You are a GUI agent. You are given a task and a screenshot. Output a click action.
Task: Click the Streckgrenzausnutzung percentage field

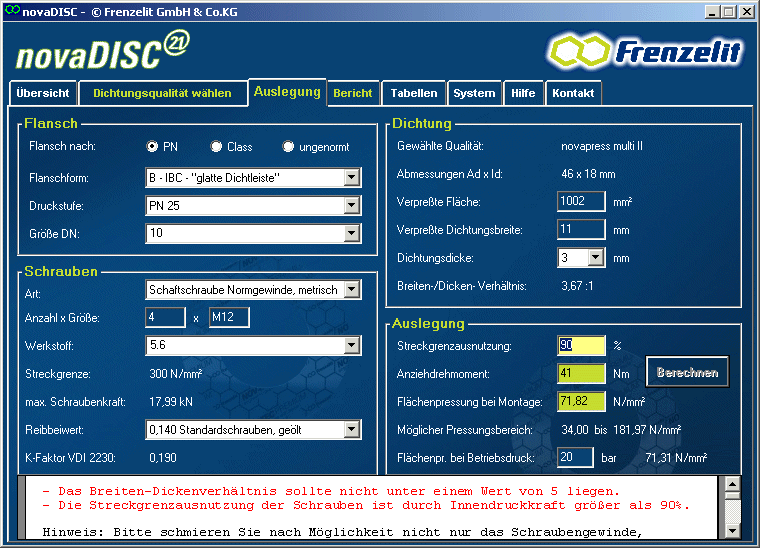(581, 346)
